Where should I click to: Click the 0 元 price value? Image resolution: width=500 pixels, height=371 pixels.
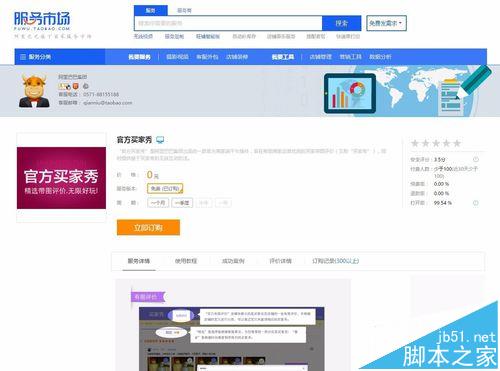153,175
